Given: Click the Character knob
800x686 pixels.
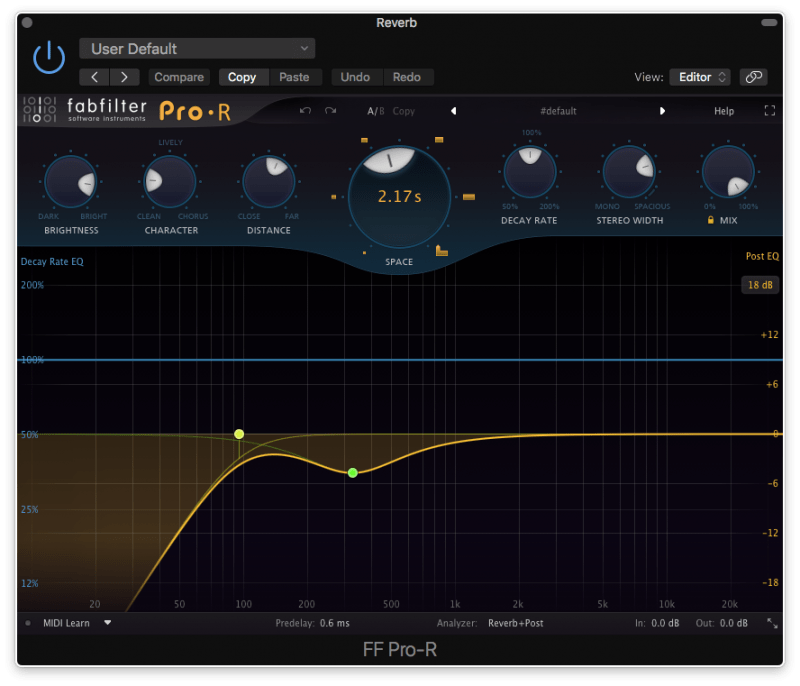Looking at the screenshot, I should 170,182.
